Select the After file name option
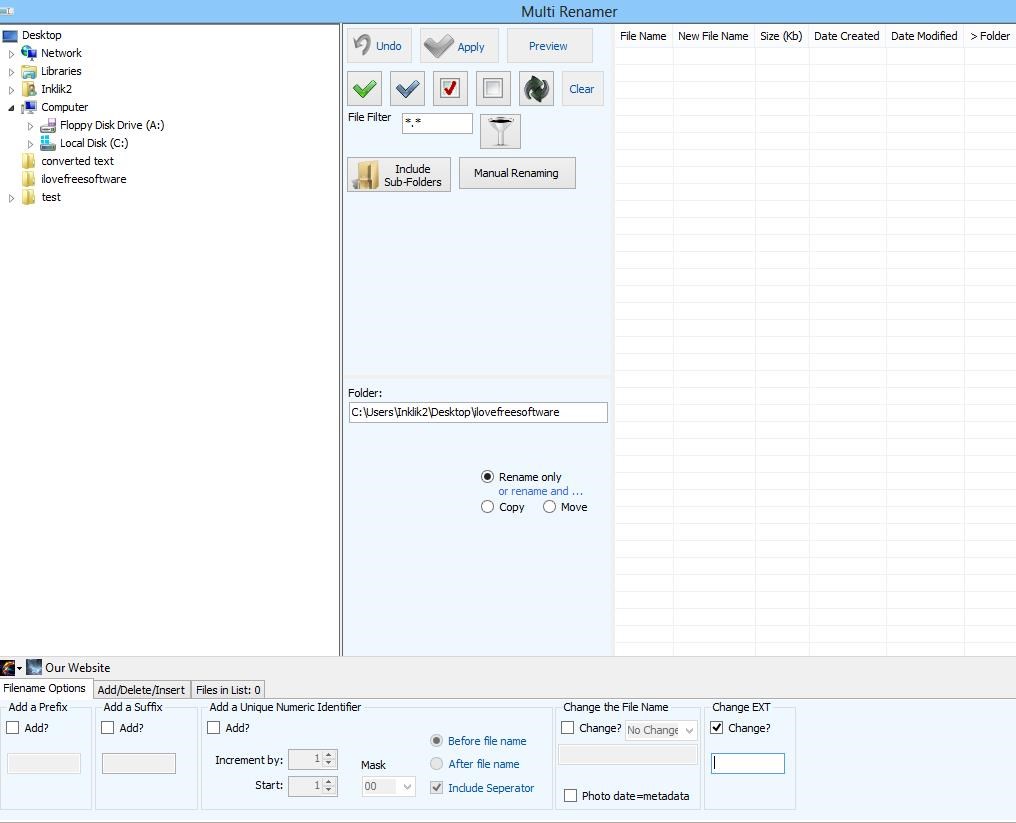The height and width of the screenshot is (823, 1016). (437, 764)
